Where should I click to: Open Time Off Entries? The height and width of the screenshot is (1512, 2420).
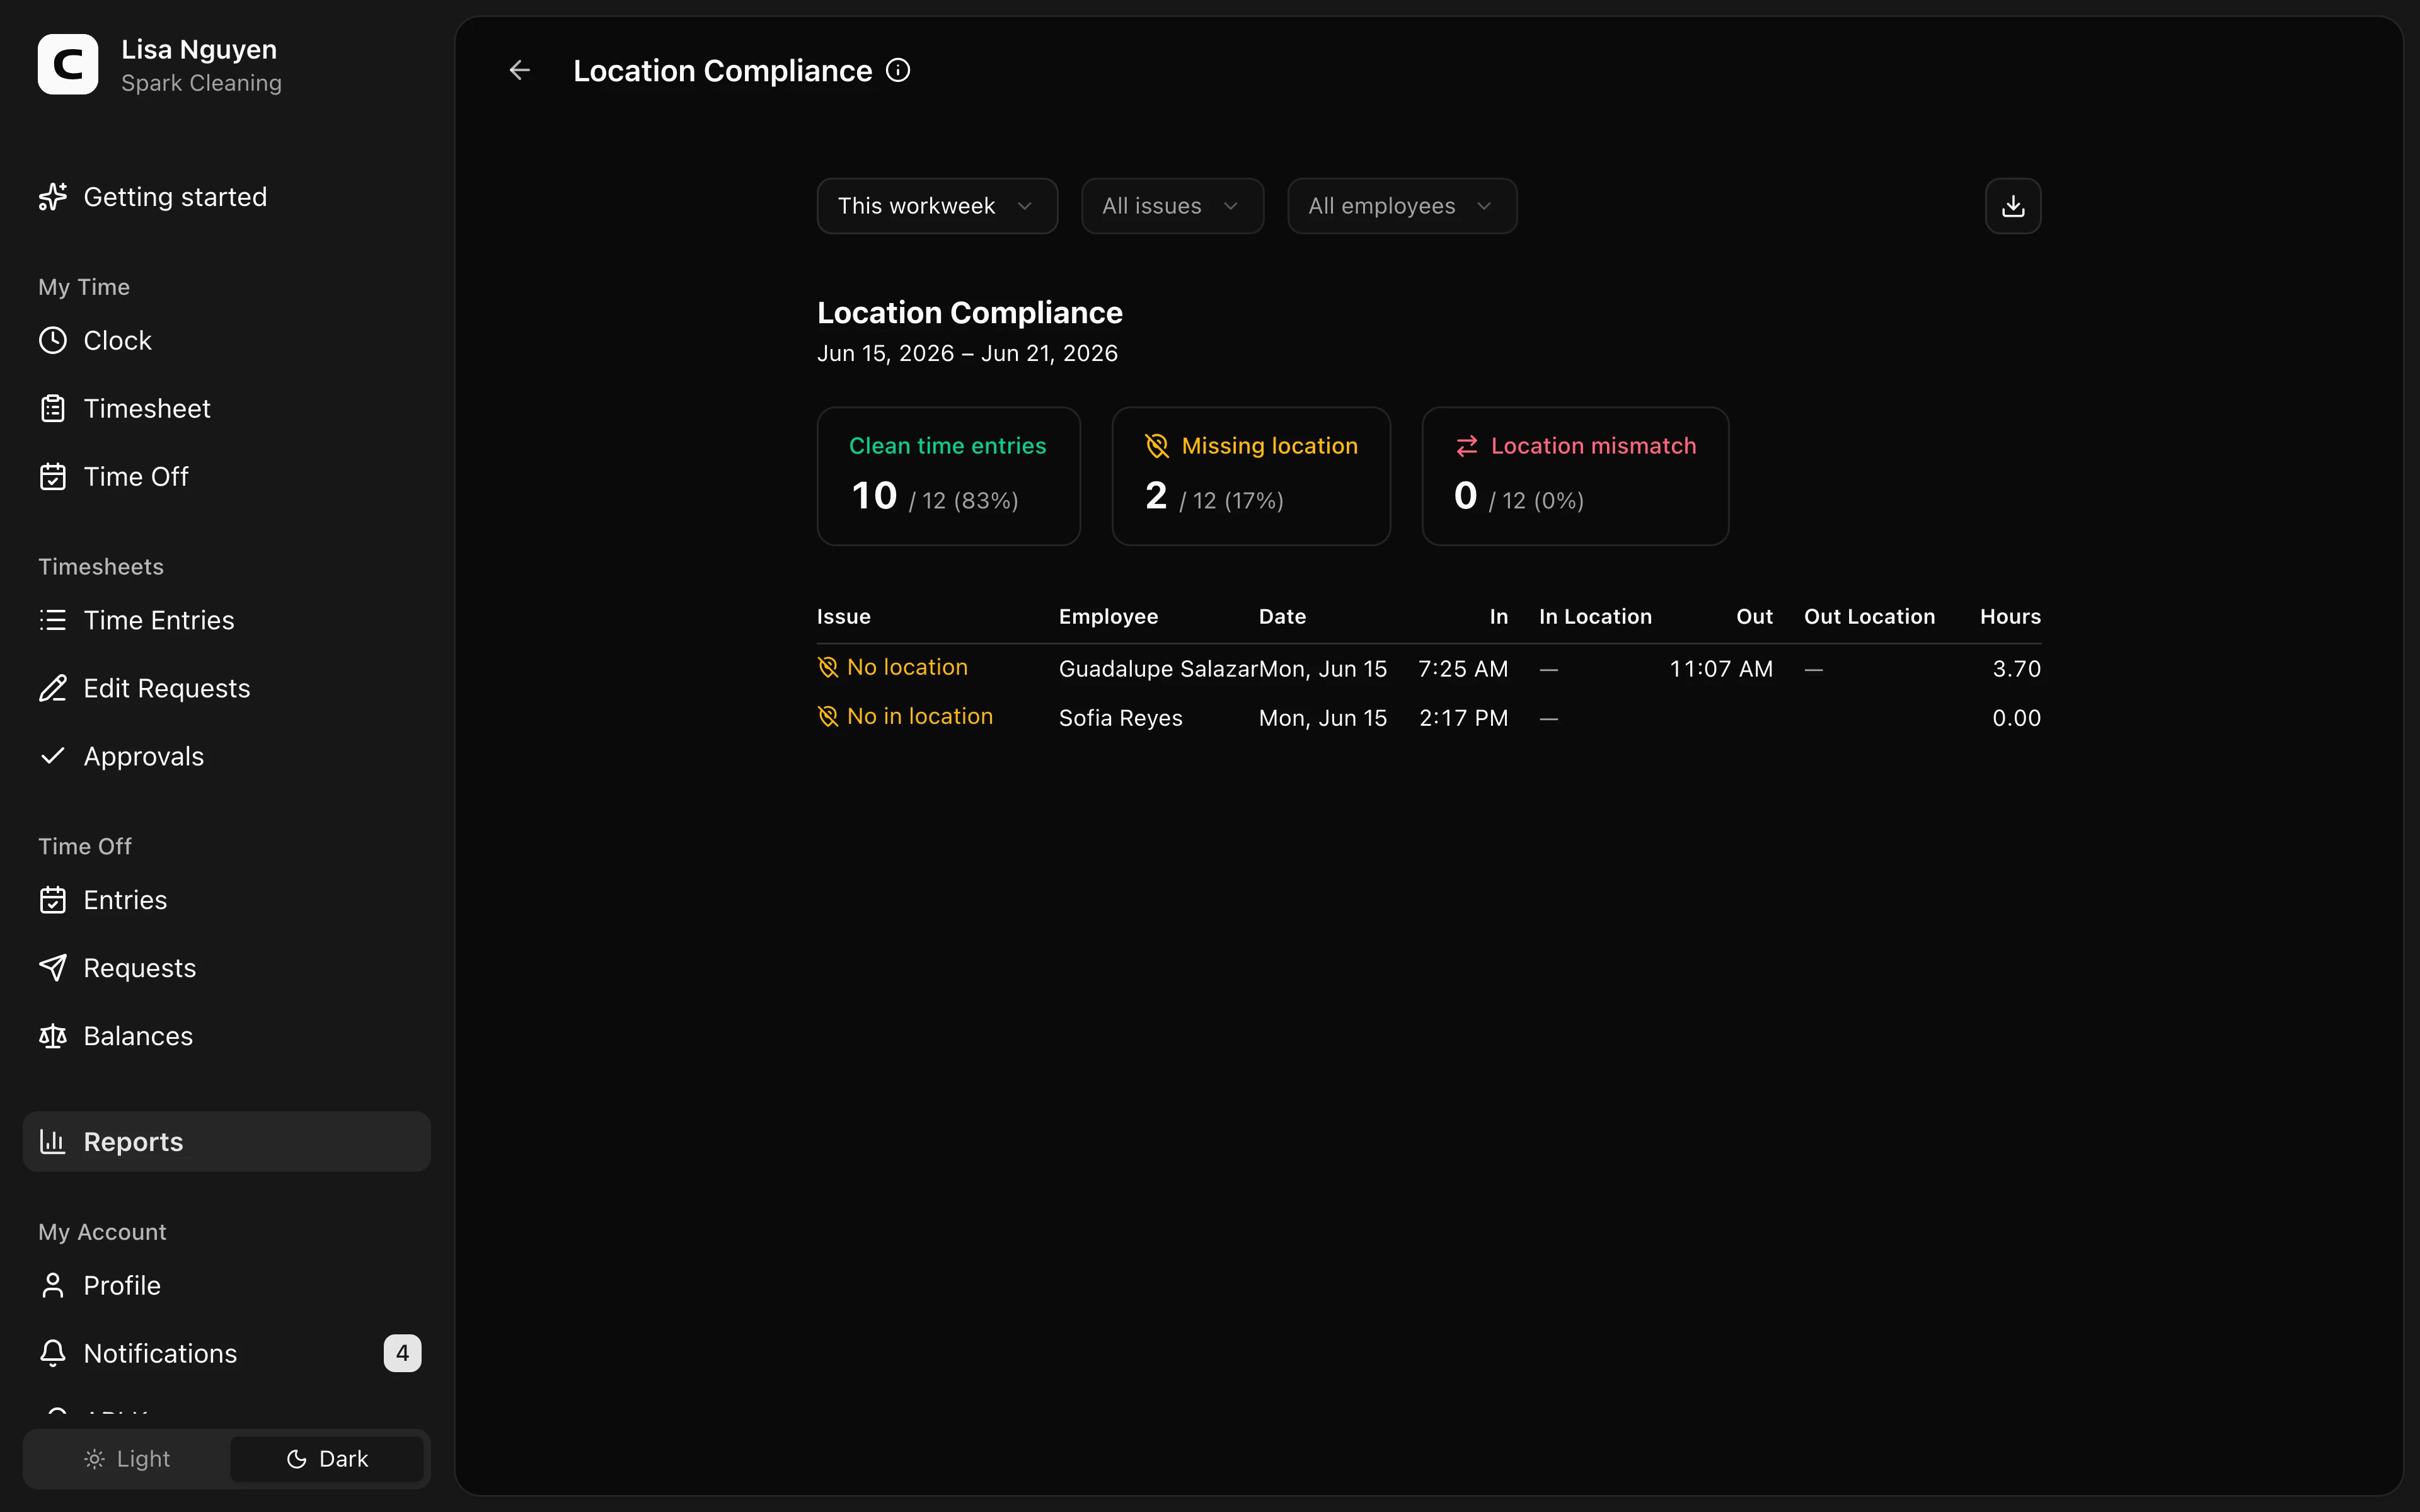tap(227, 900)
